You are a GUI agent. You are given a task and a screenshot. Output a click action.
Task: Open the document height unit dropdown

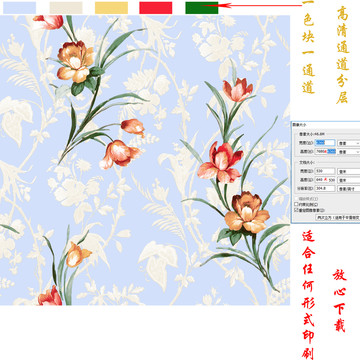pos(349,180)
